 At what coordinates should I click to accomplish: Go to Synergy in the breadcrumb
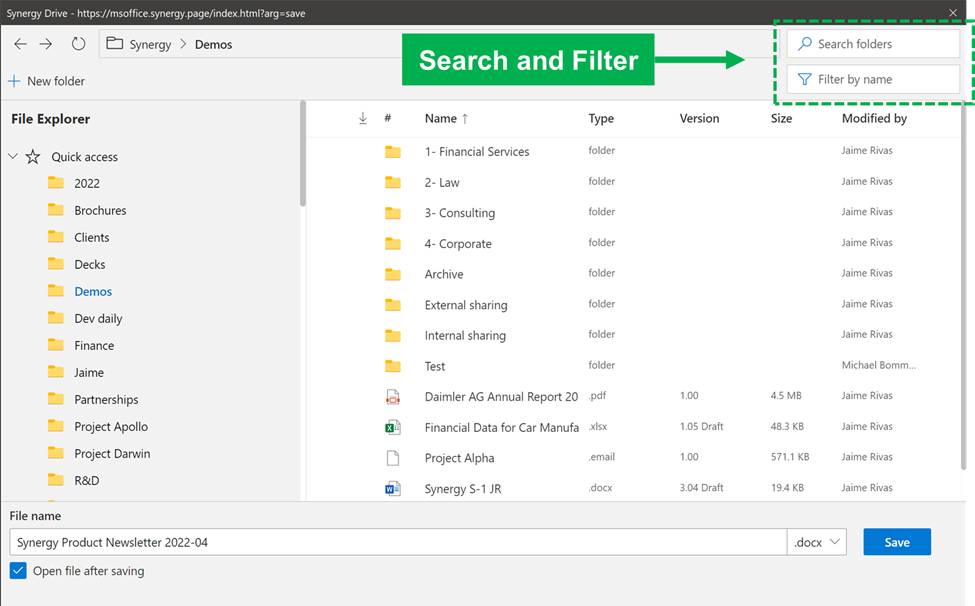coord(150,45)
